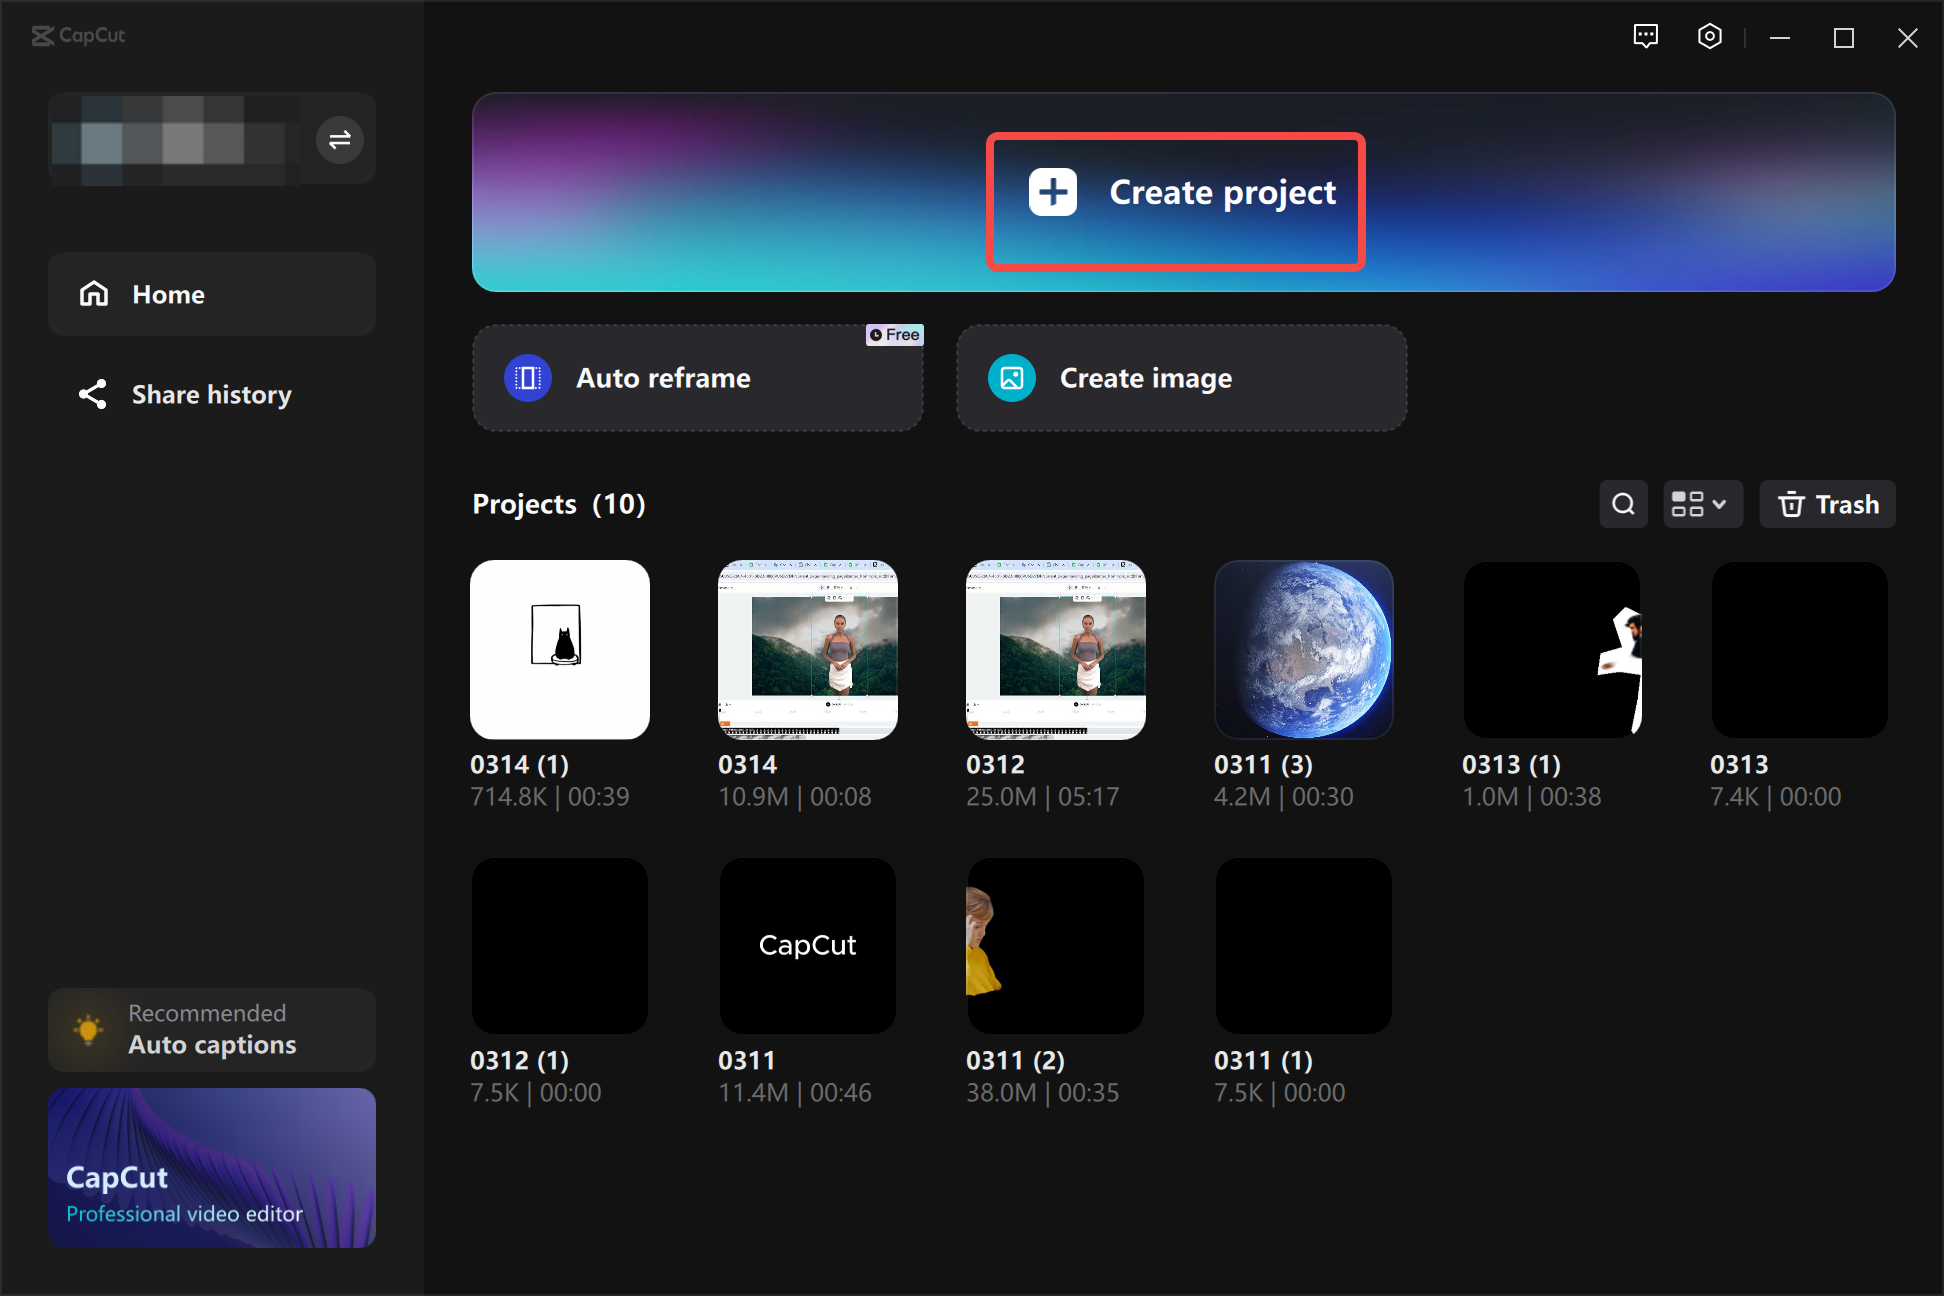Click the Auto reframe icon
Screen dimensions: 1944x1296
[x=528, y=378]
